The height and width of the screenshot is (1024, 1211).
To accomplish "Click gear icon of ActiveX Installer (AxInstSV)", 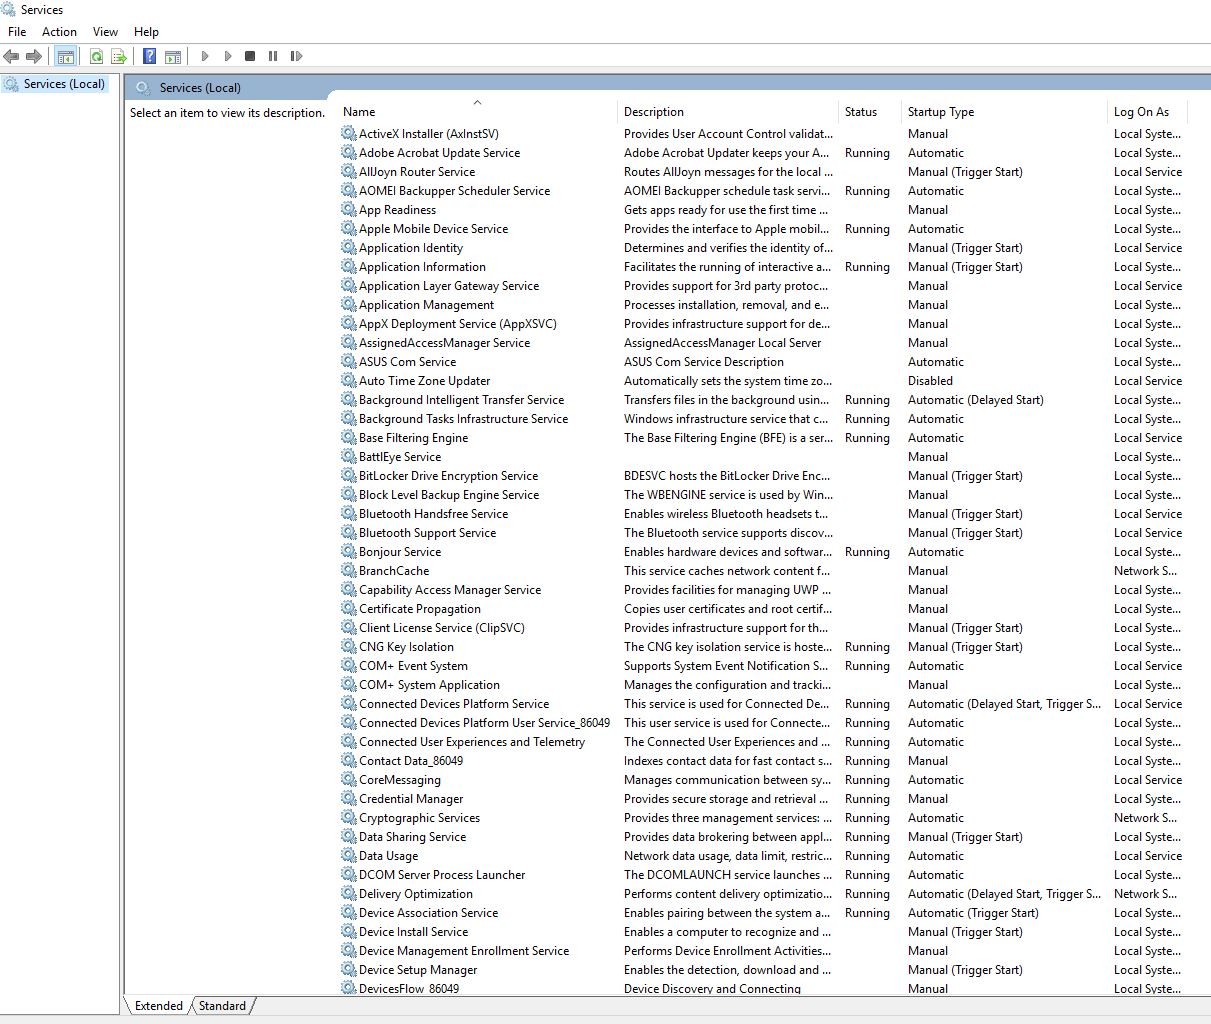I will [348, 133].
